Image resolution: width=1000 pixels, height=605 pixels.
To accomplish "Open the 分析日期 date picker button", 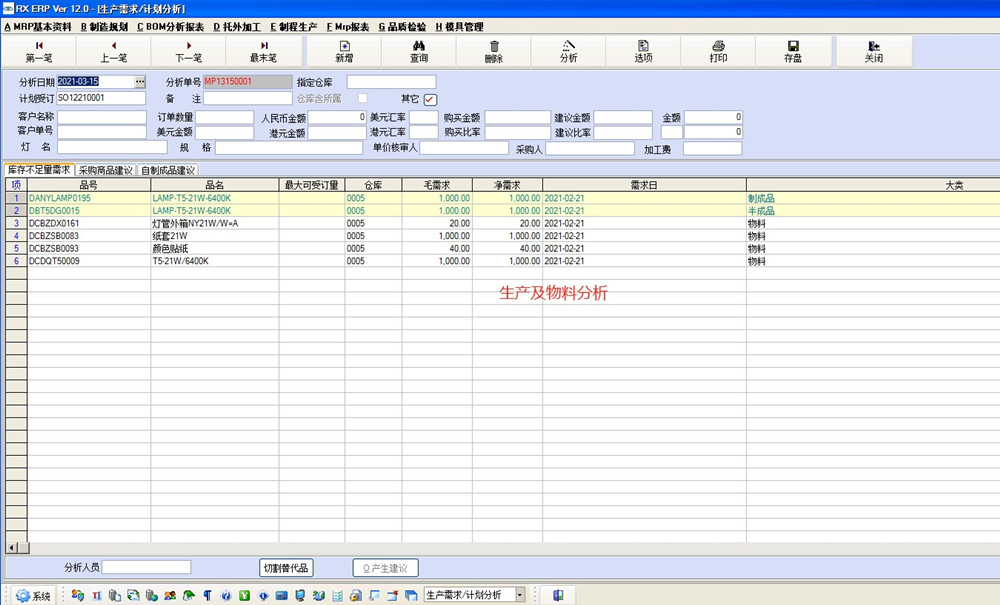I will pos(140,82).
